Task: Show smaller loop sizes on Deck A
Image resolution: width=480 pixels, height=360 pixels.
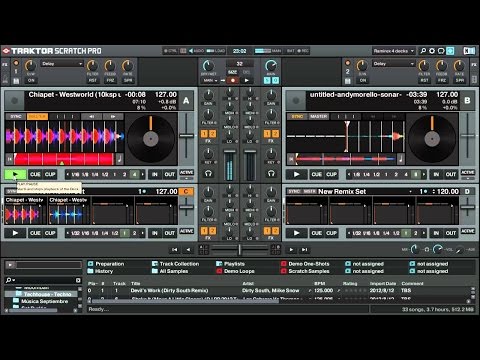Action: [x=68, y=174]
